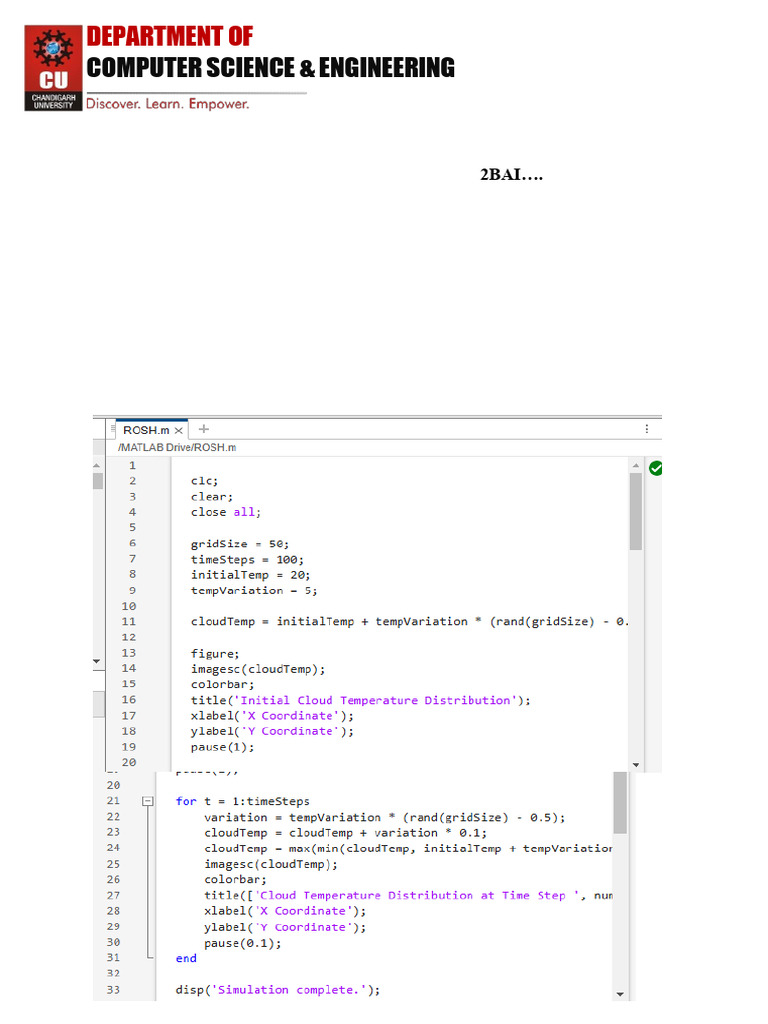Click the down arrow of the upper editor's right scrollbar
Image resolution: width=768 pixels, height=1024 pixels.
click(635, 765)
